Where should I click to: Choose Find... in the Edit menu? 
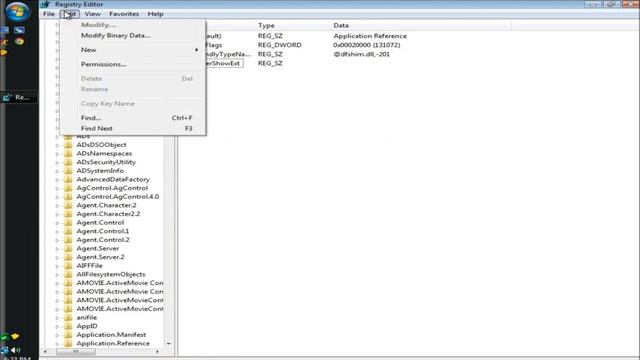[x=133, y=118]
